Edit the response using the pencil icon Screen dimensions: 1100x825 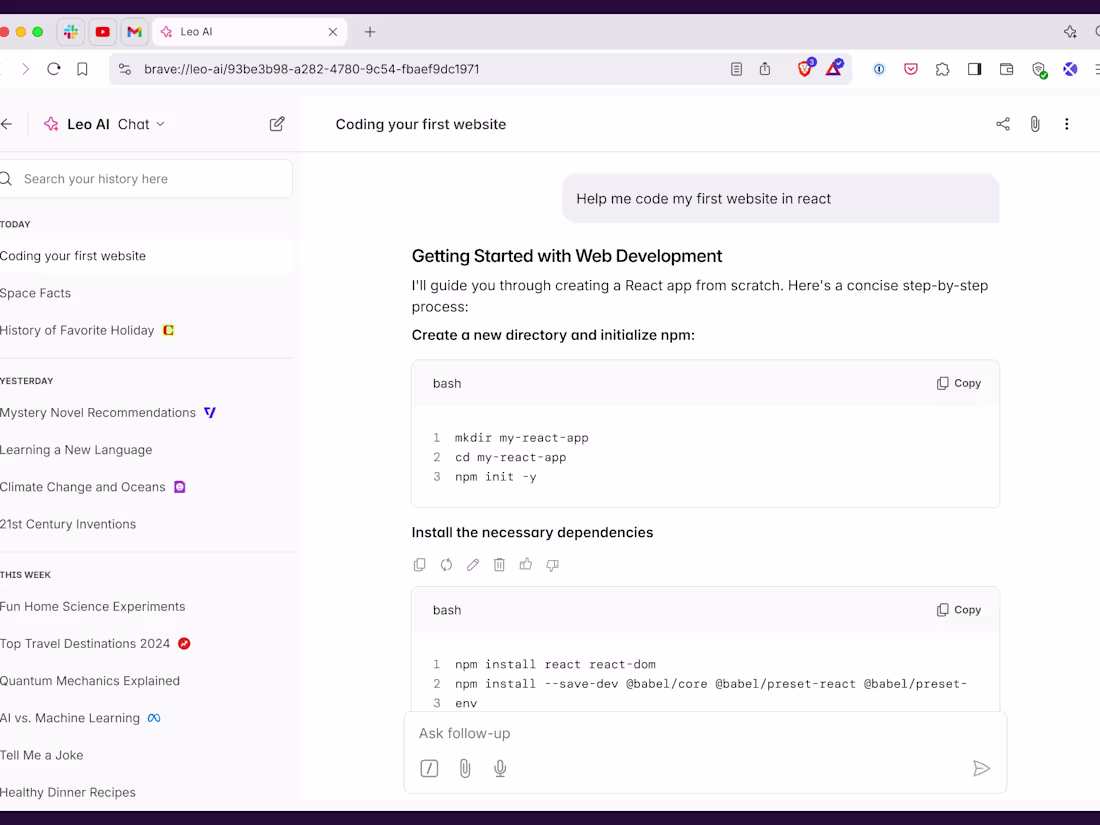click(472, 564)
